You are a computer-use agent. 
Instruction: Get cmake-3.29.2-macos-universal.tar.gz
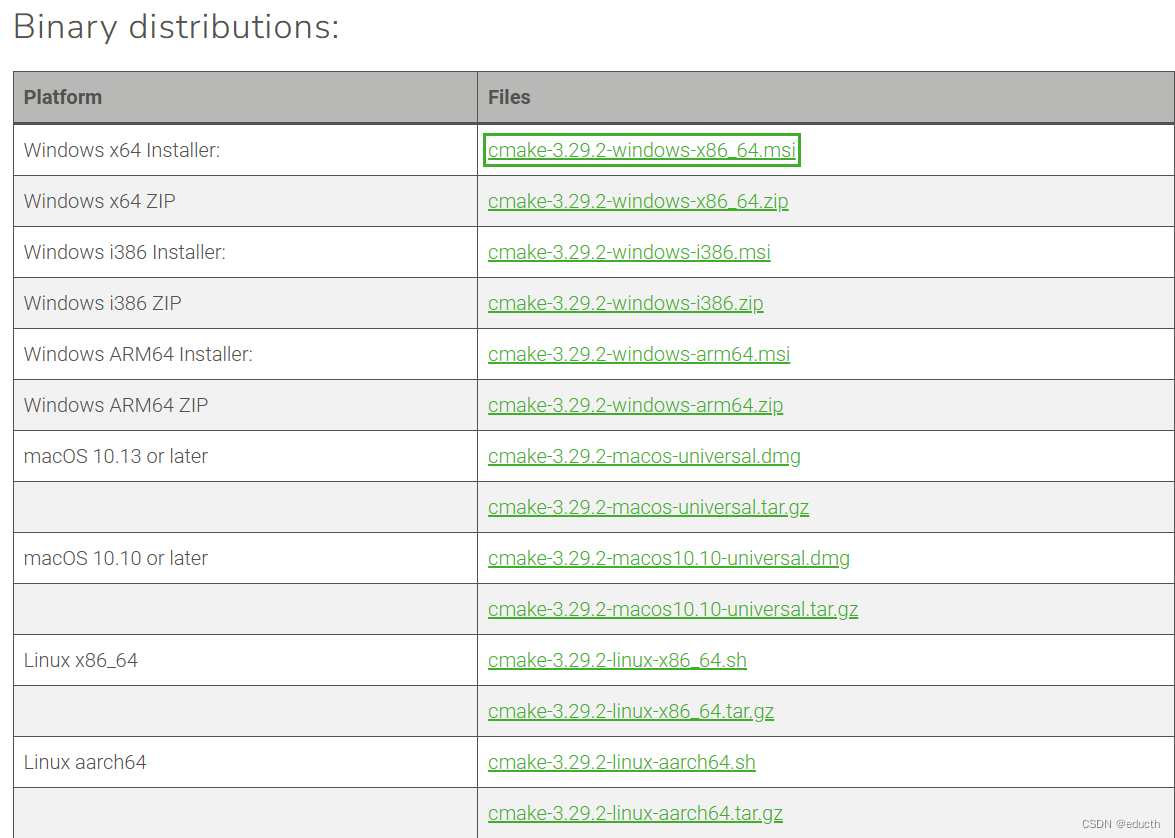pos(648,507)
